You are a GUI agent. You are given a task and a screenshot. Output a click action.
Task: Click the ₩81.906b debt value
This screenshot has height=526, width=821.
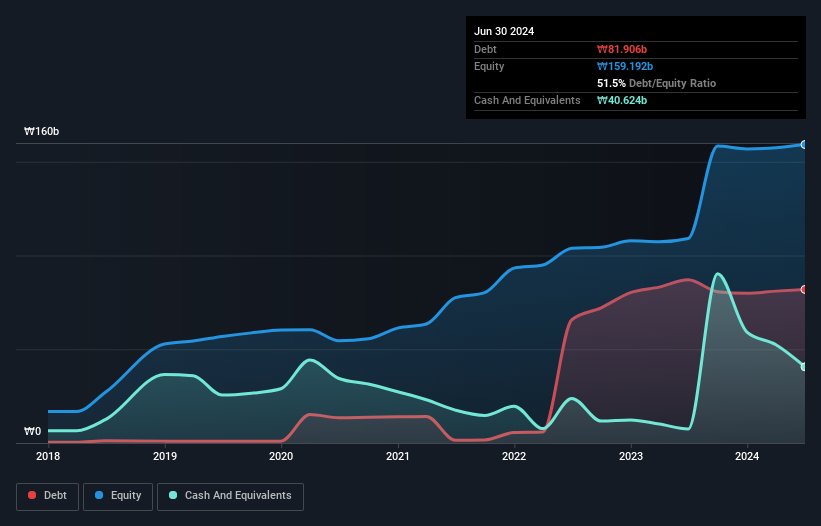click(622, 49)
